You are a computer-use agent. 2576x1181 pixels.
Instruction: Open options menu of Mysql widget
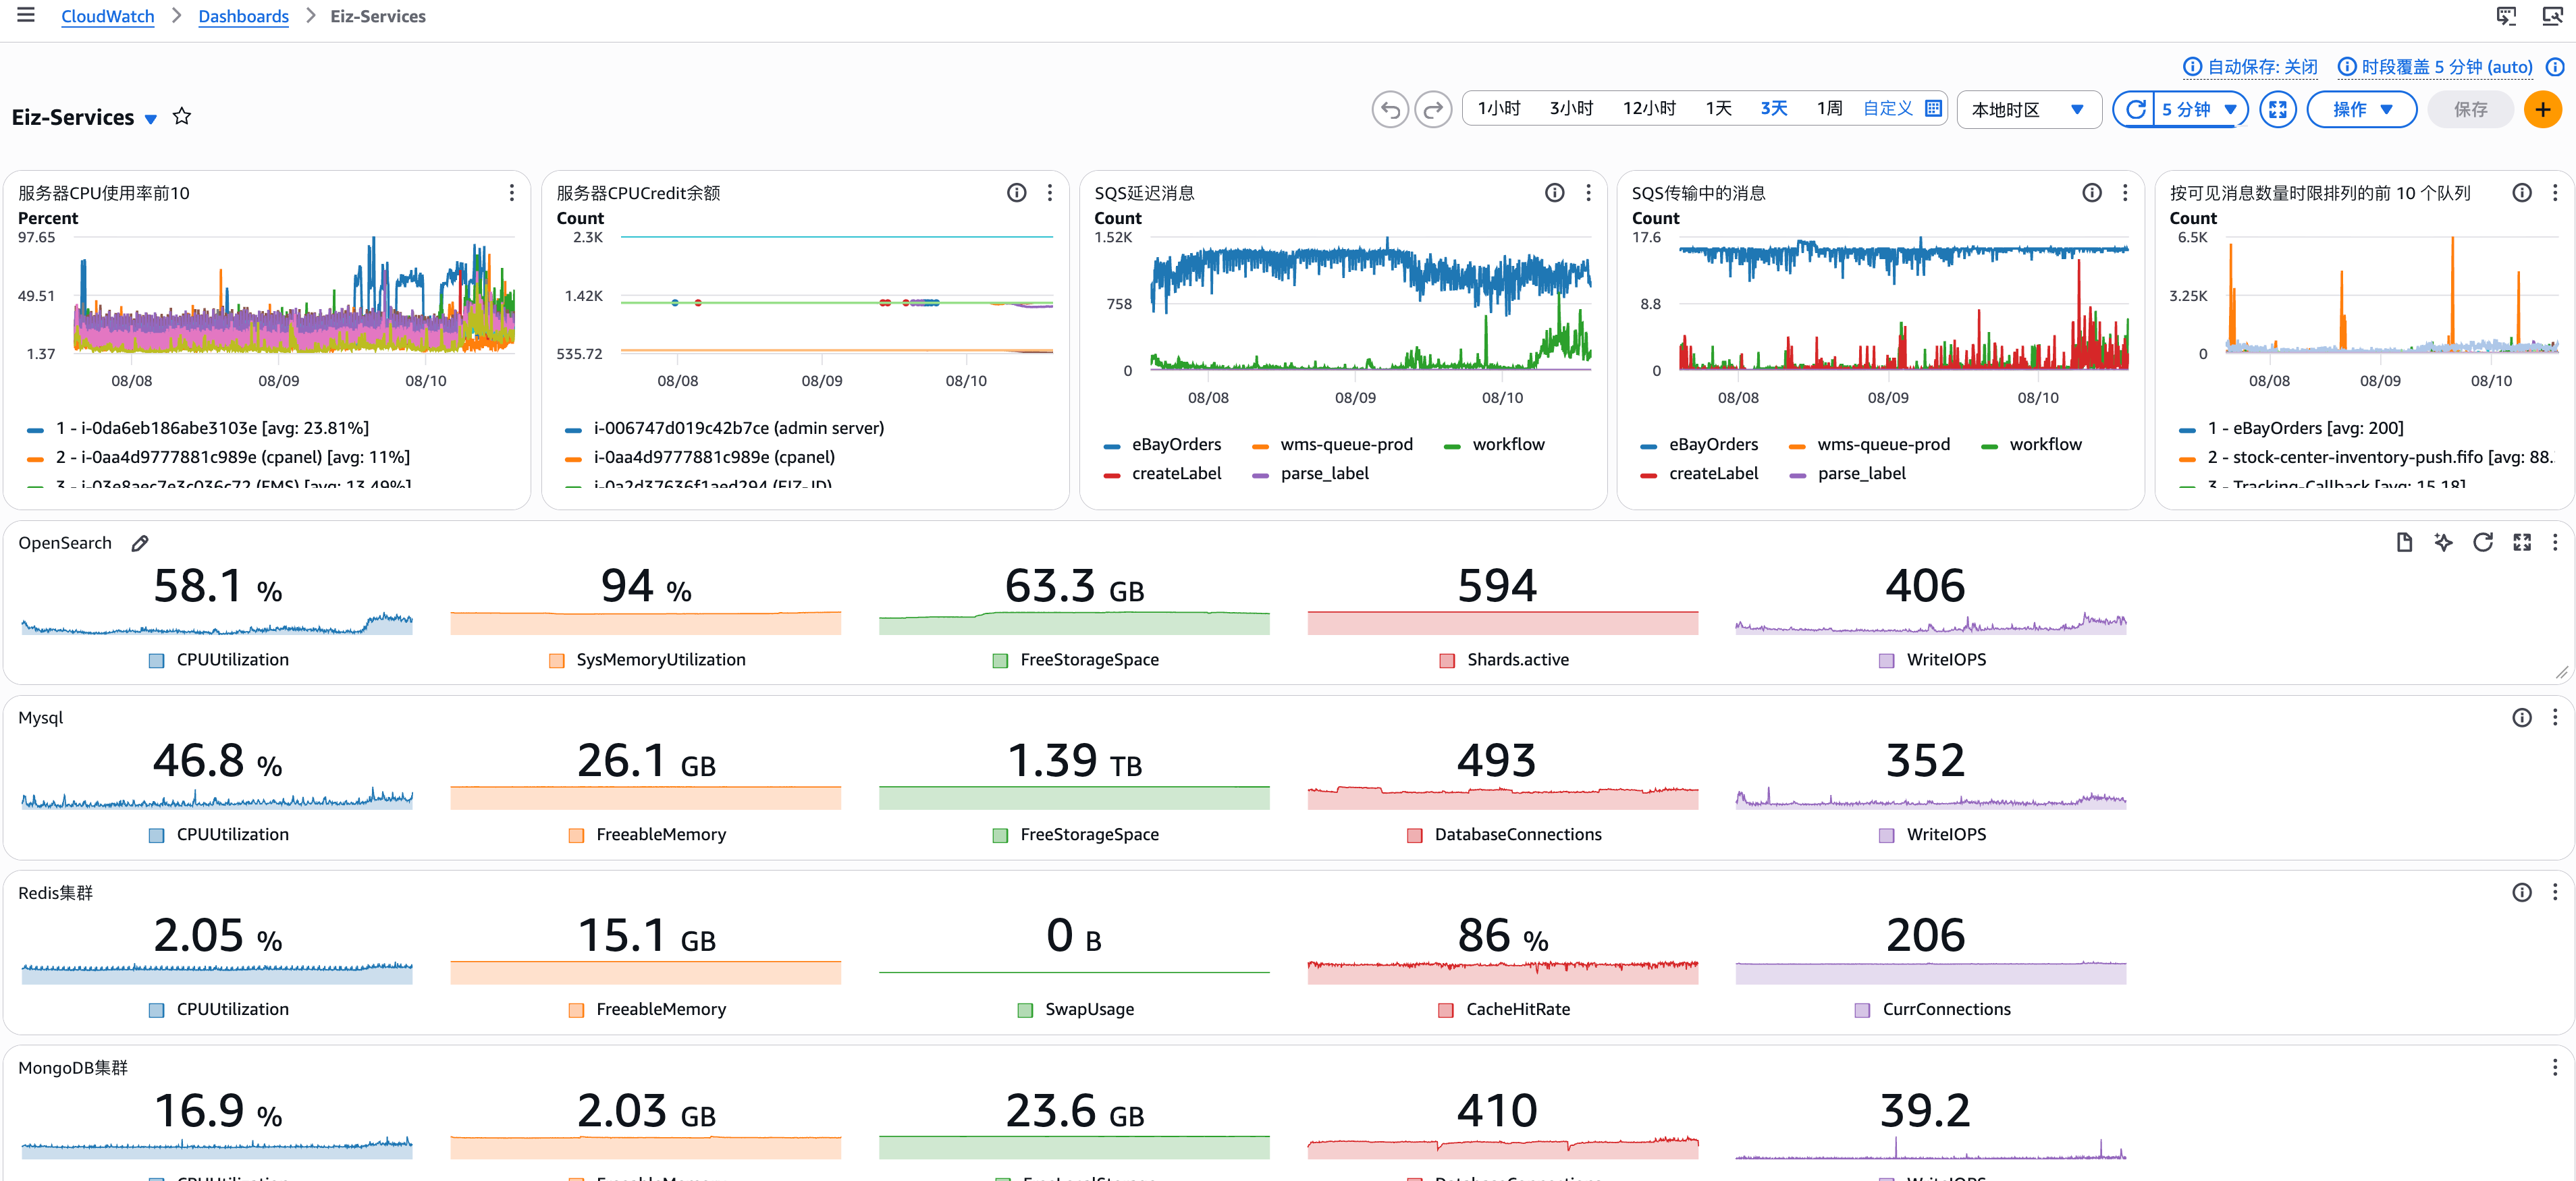[2554, 717]
